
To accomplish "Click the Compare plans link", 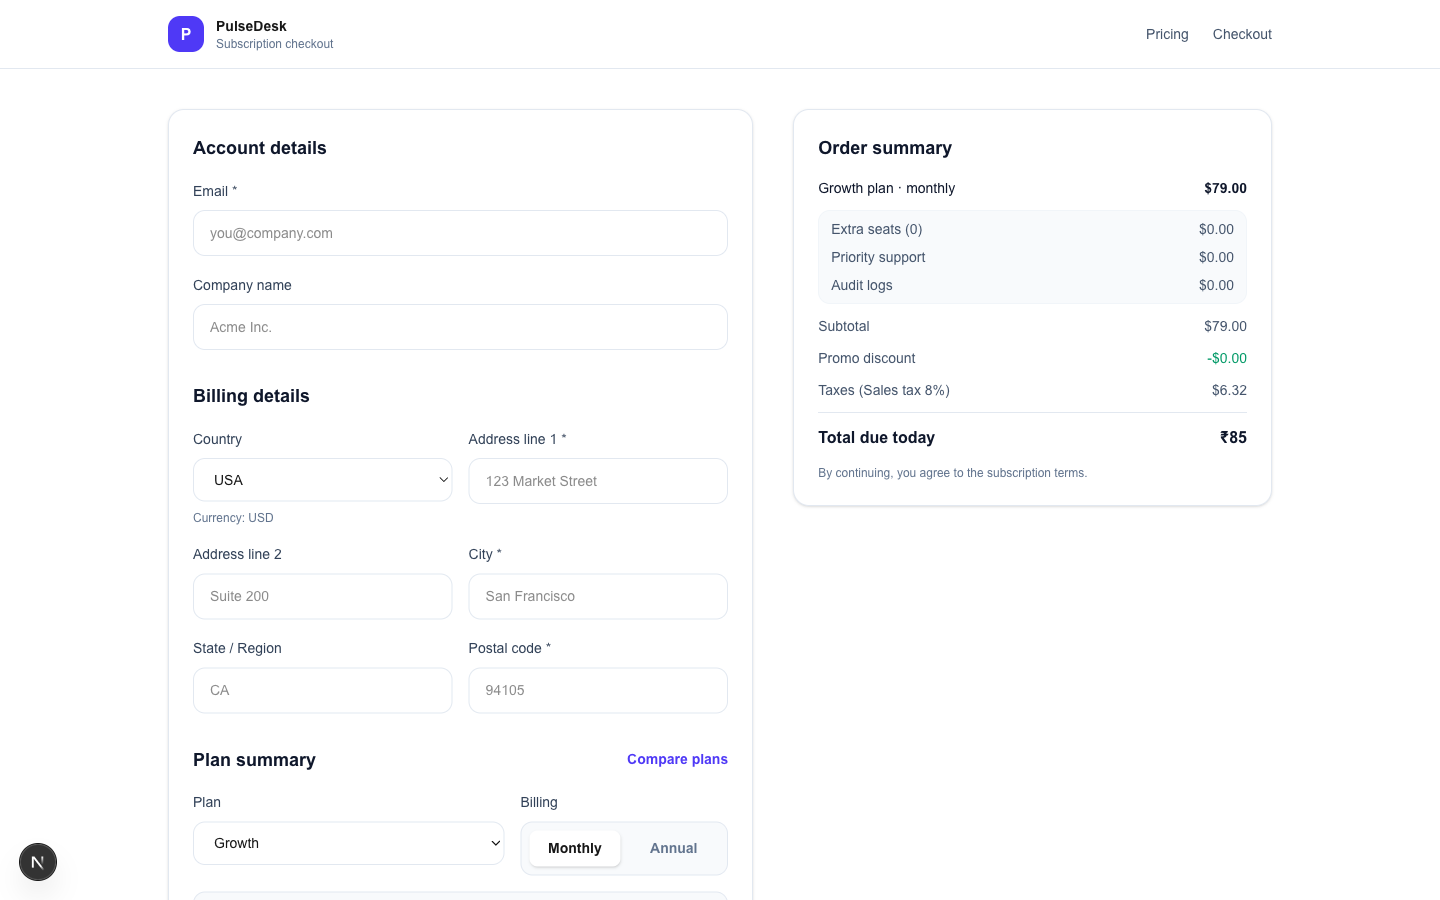I will coord(677,759).
